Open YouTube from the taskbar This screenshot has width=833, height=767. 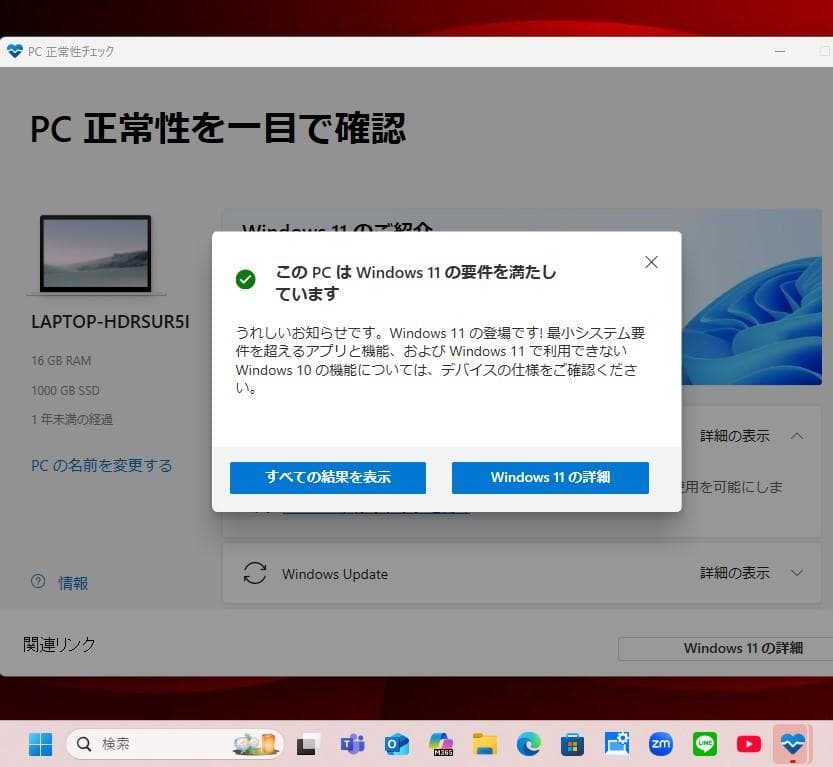coord(747,744)
